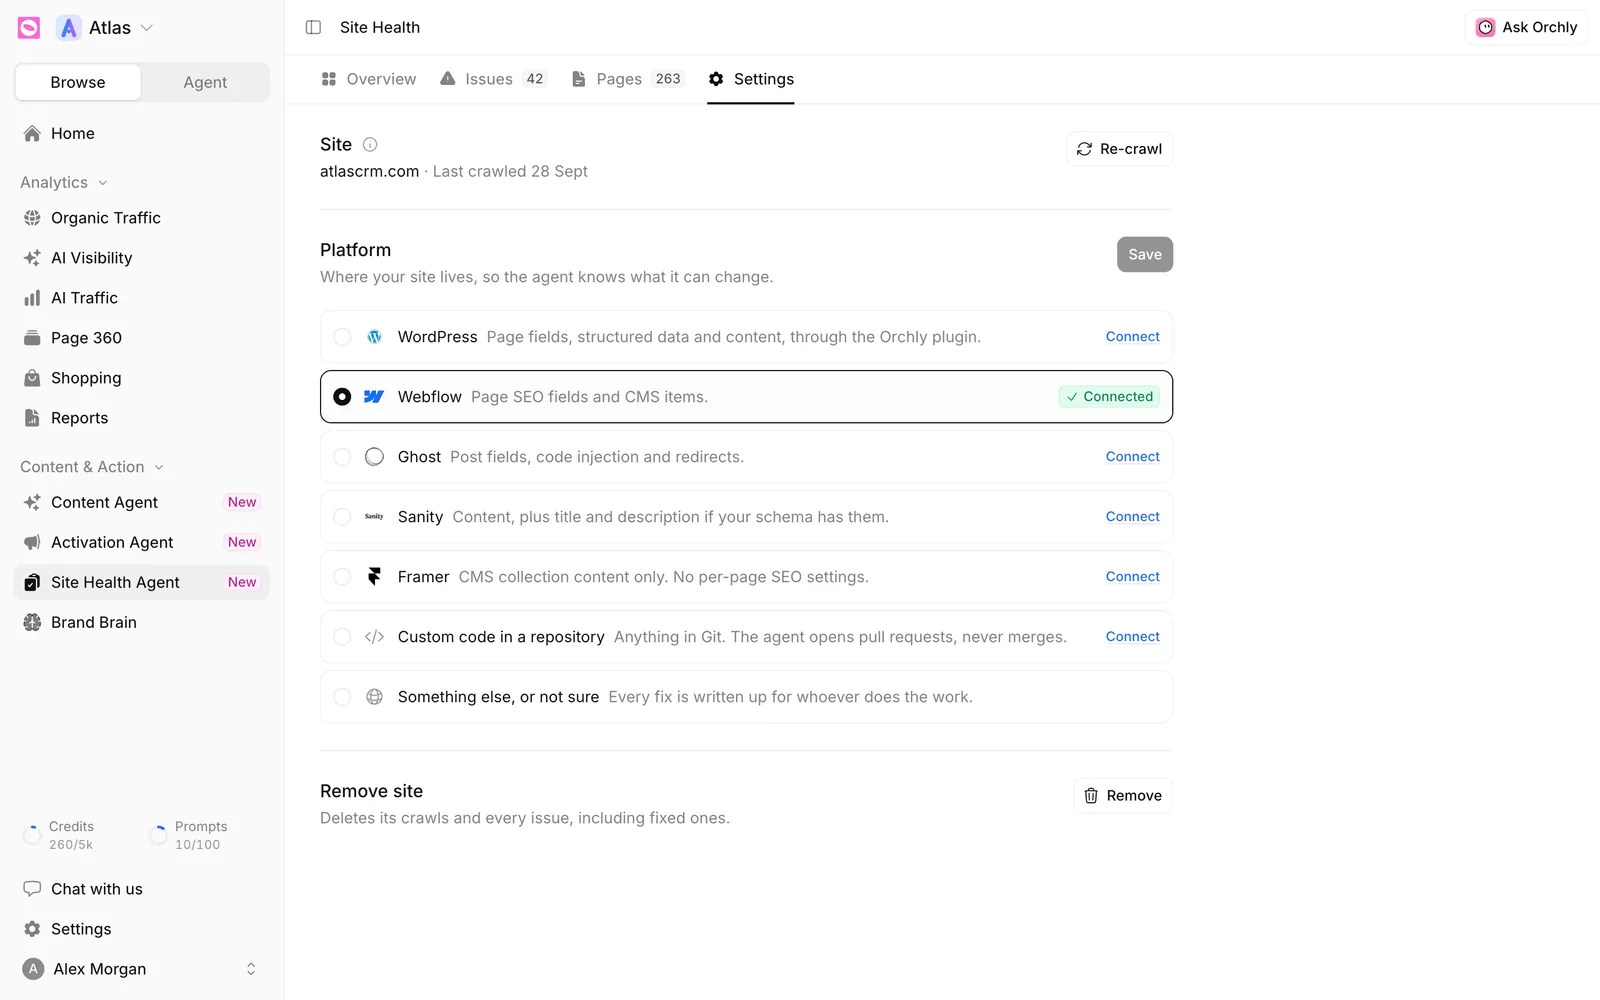
Task: Click the Orchly logo icon
Action: [29, 28]
